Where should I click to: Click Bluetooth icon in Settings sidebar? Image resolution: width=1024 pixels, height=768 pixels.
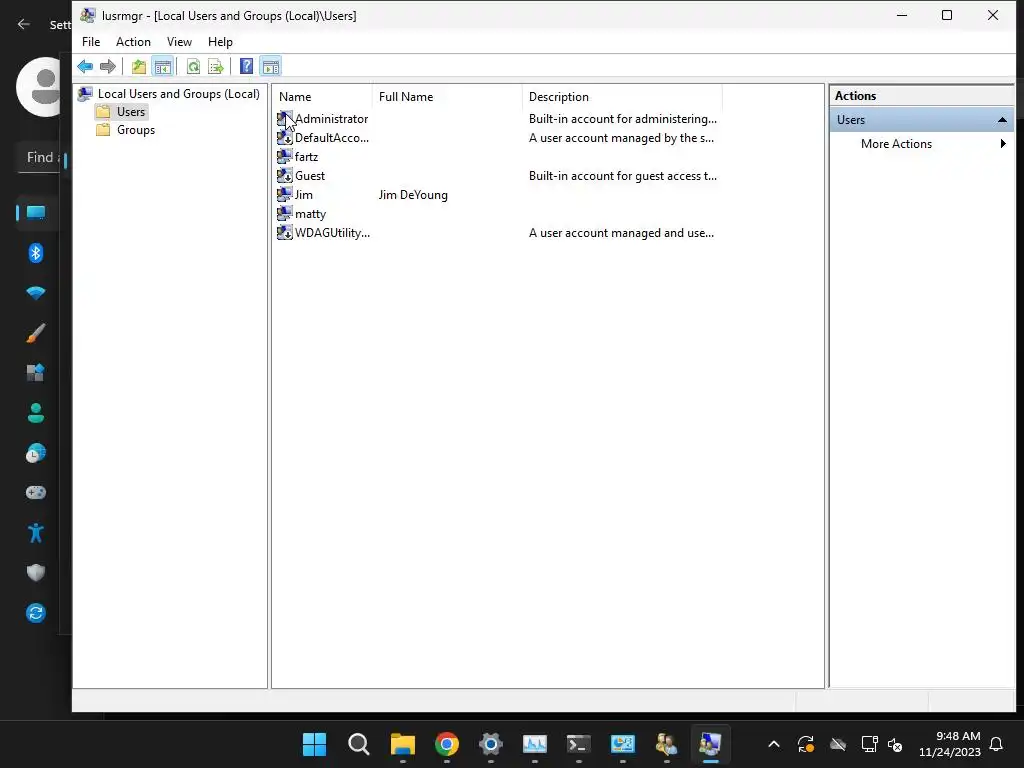coord(36,253)
